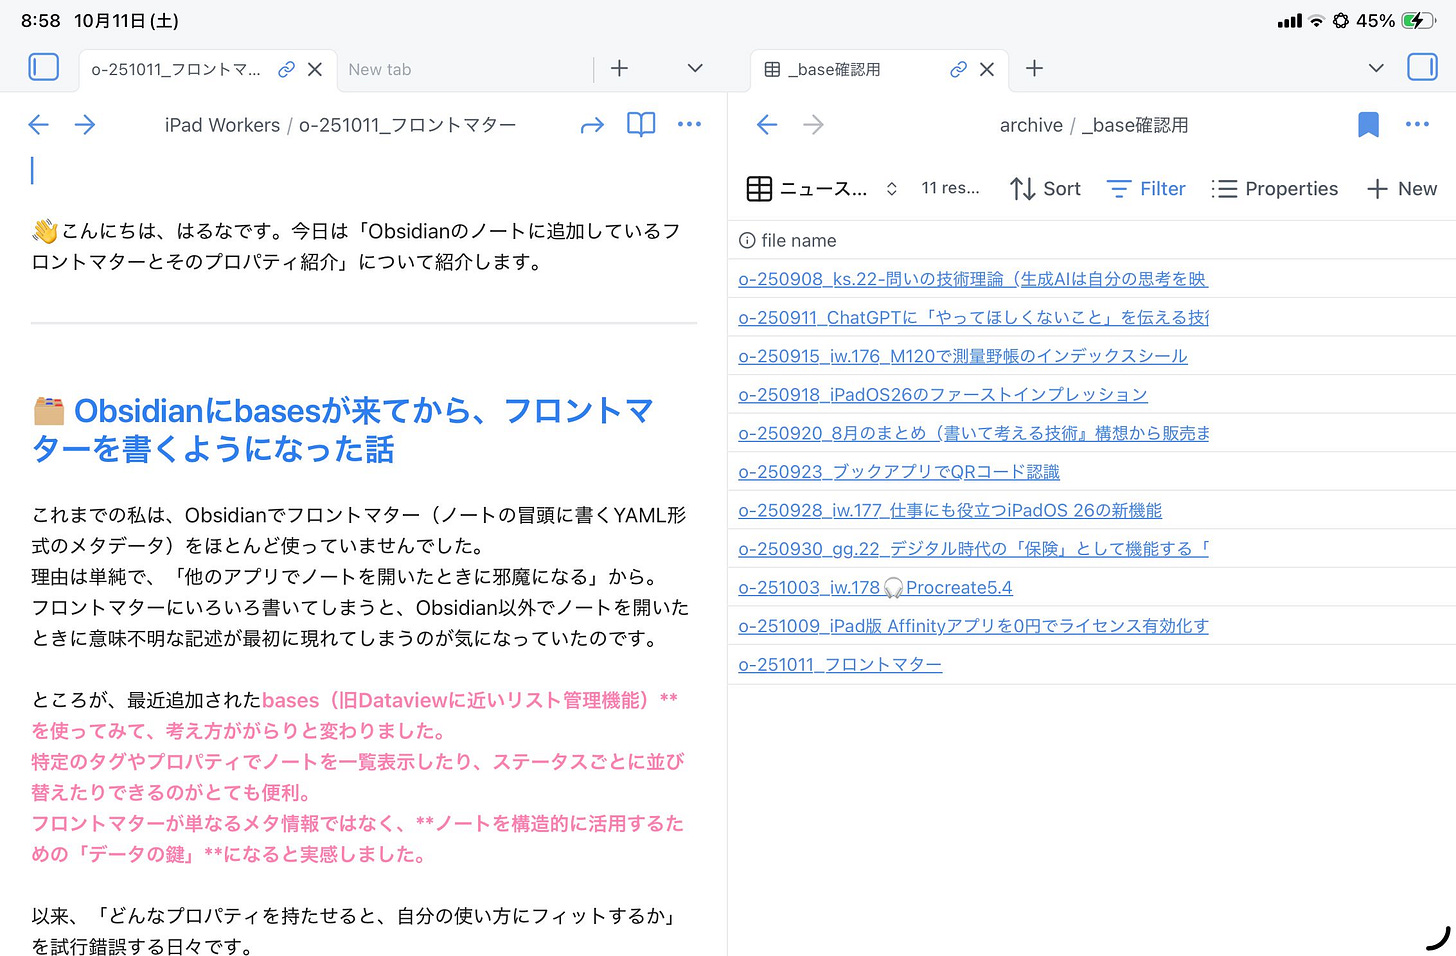The image size is (1456, 956).
Task: Open o-251003_iw.178 Procreate5.4 link
Action: 875,588
